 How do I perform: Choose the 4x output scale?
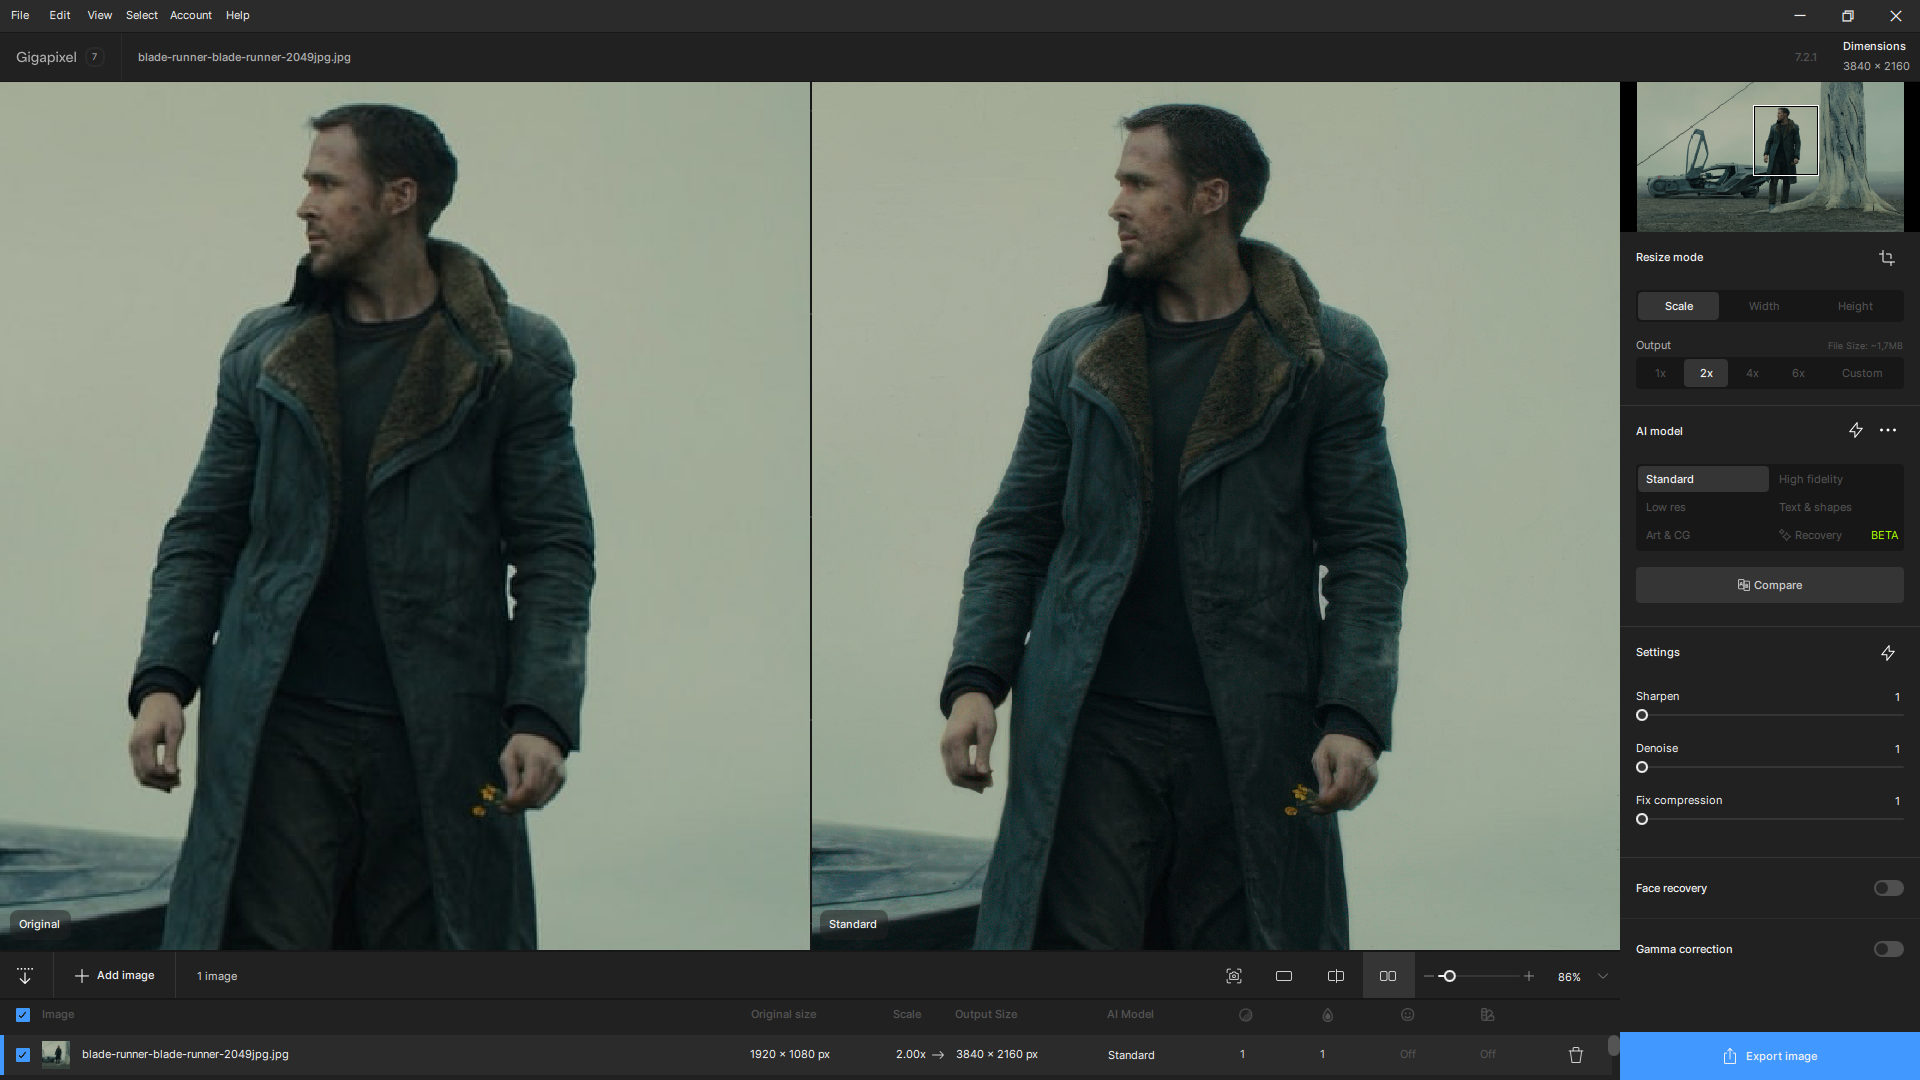tap(1752, 373)
